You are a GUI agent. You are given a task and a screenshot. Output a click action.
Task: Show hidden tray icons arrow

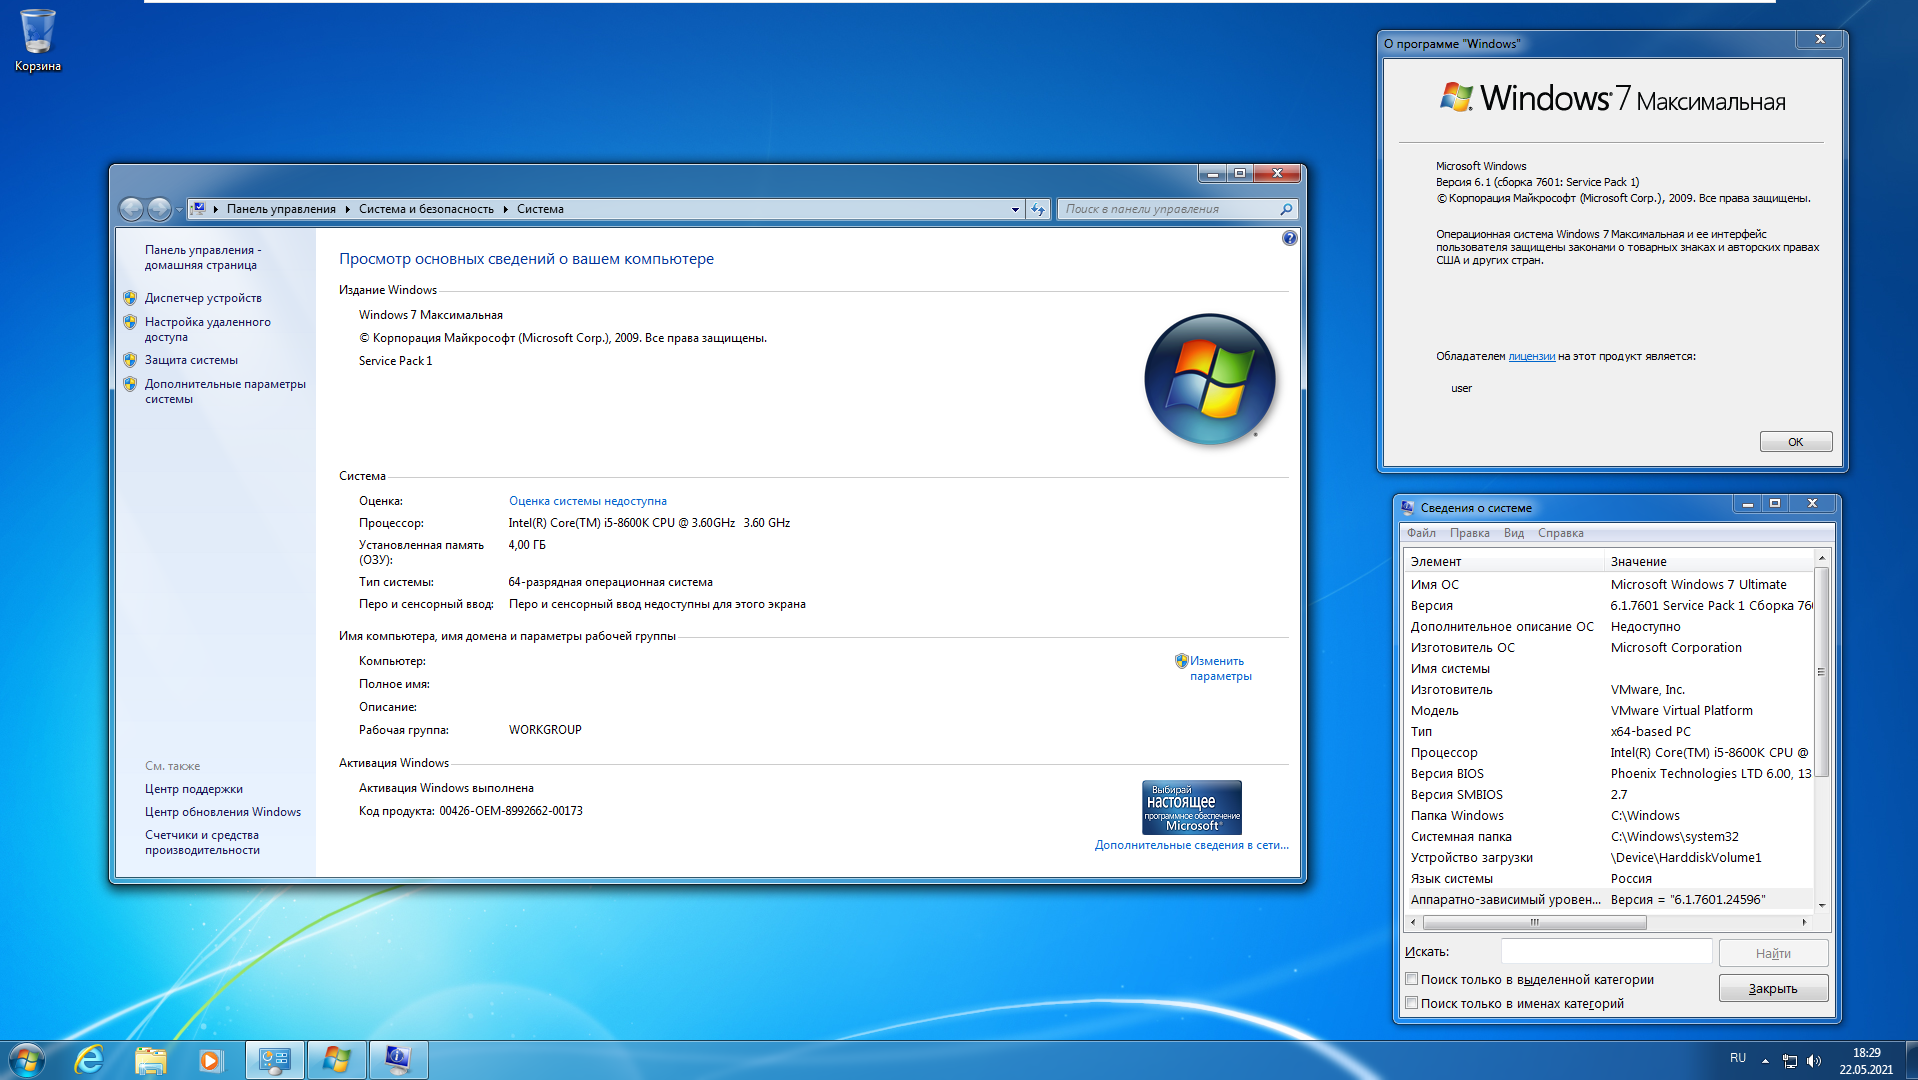click(x=1765, y=1061)
